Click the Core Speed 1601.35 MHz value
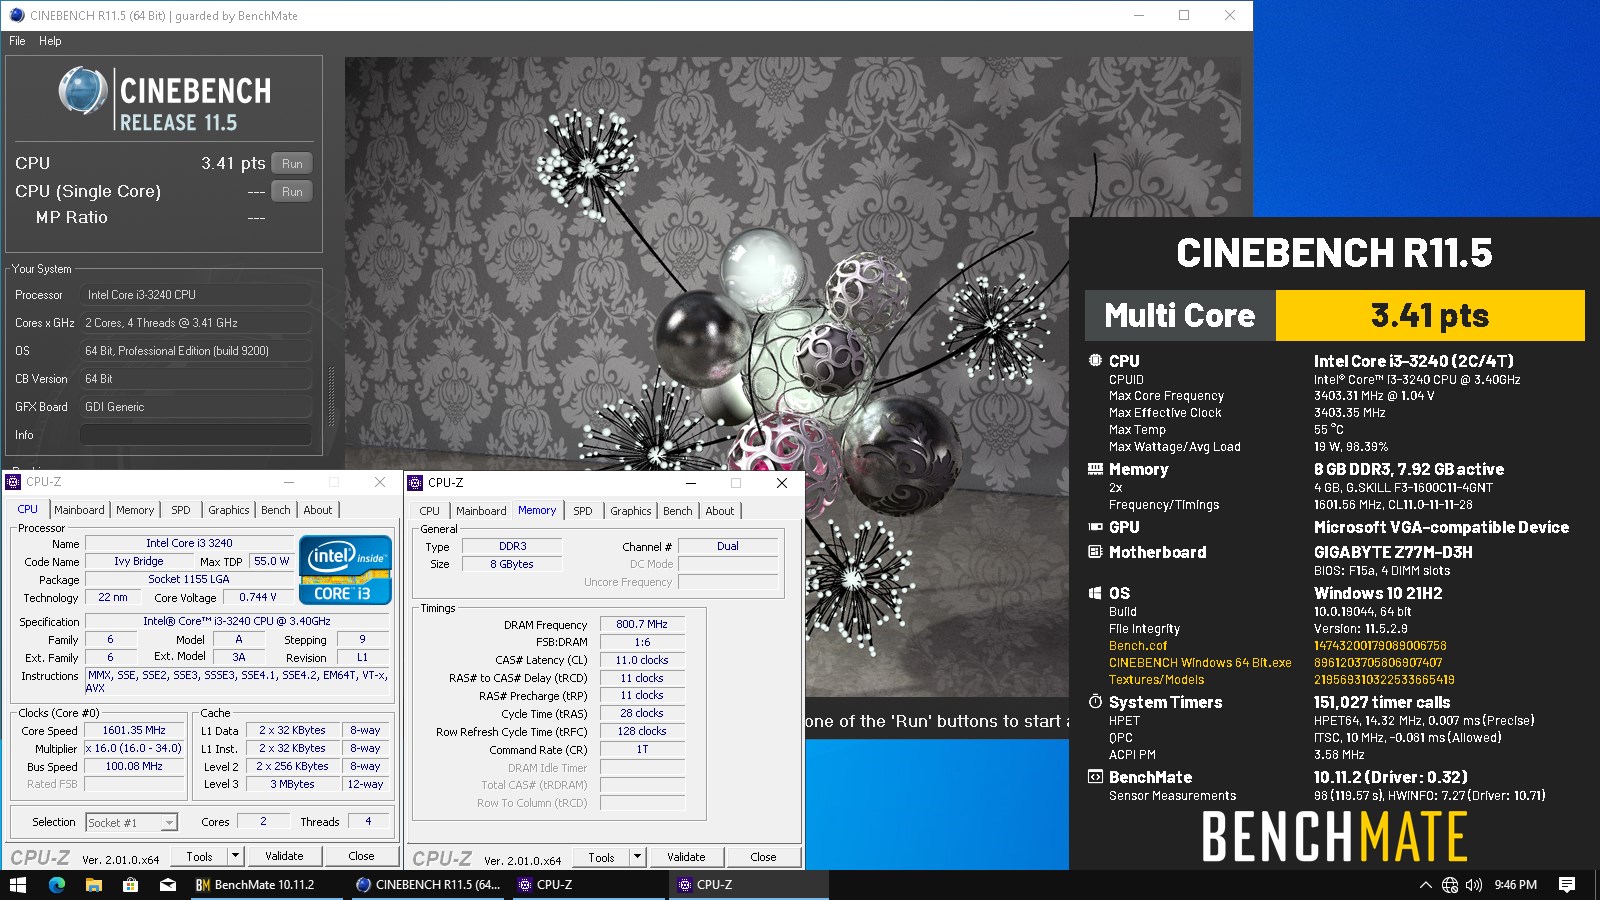The height and width of the screenshot is (900, 1600). click(134, 730)
